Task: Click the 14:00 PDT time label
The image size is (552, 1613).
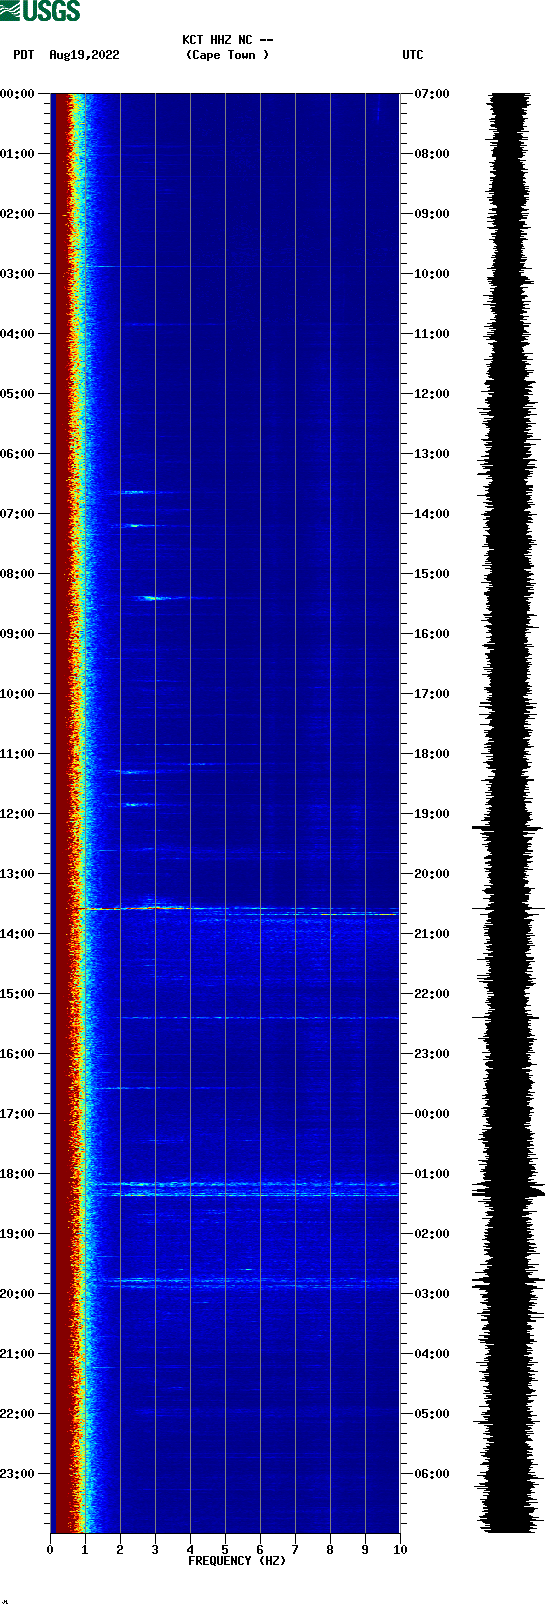Action: tap(18, 934)
